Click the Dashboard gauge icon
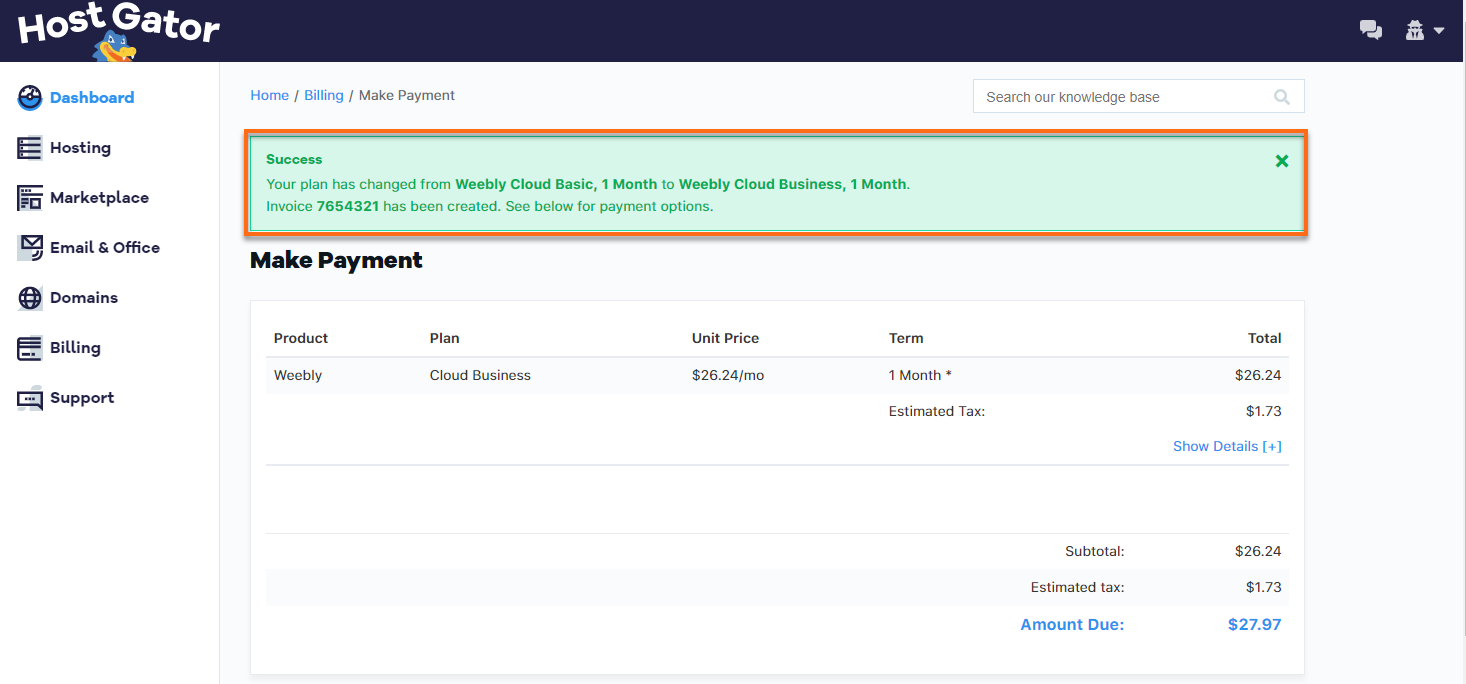 tap(30, 97)
